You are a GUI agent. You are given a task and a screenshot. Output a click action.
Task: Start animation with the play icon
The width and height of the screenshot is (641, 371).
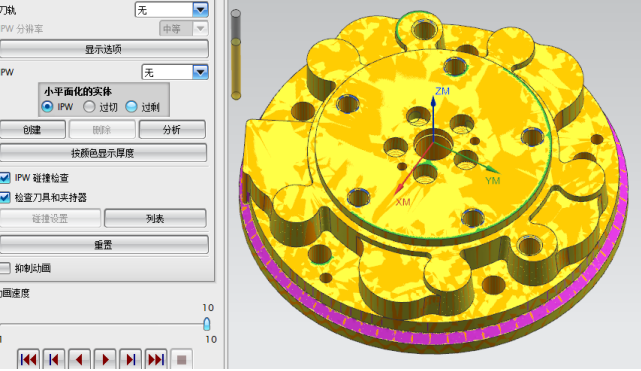[x=105, y=360]
